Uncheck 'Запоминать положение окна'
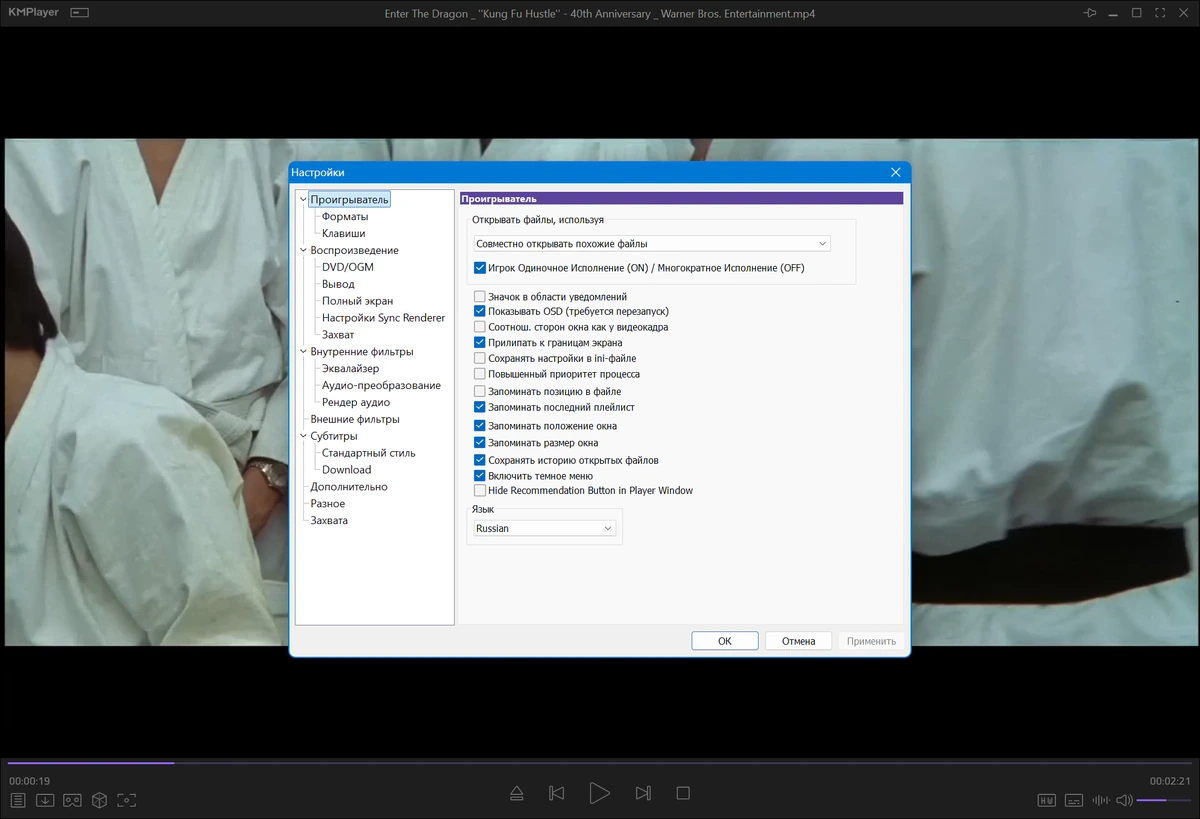 coord(480,426)
